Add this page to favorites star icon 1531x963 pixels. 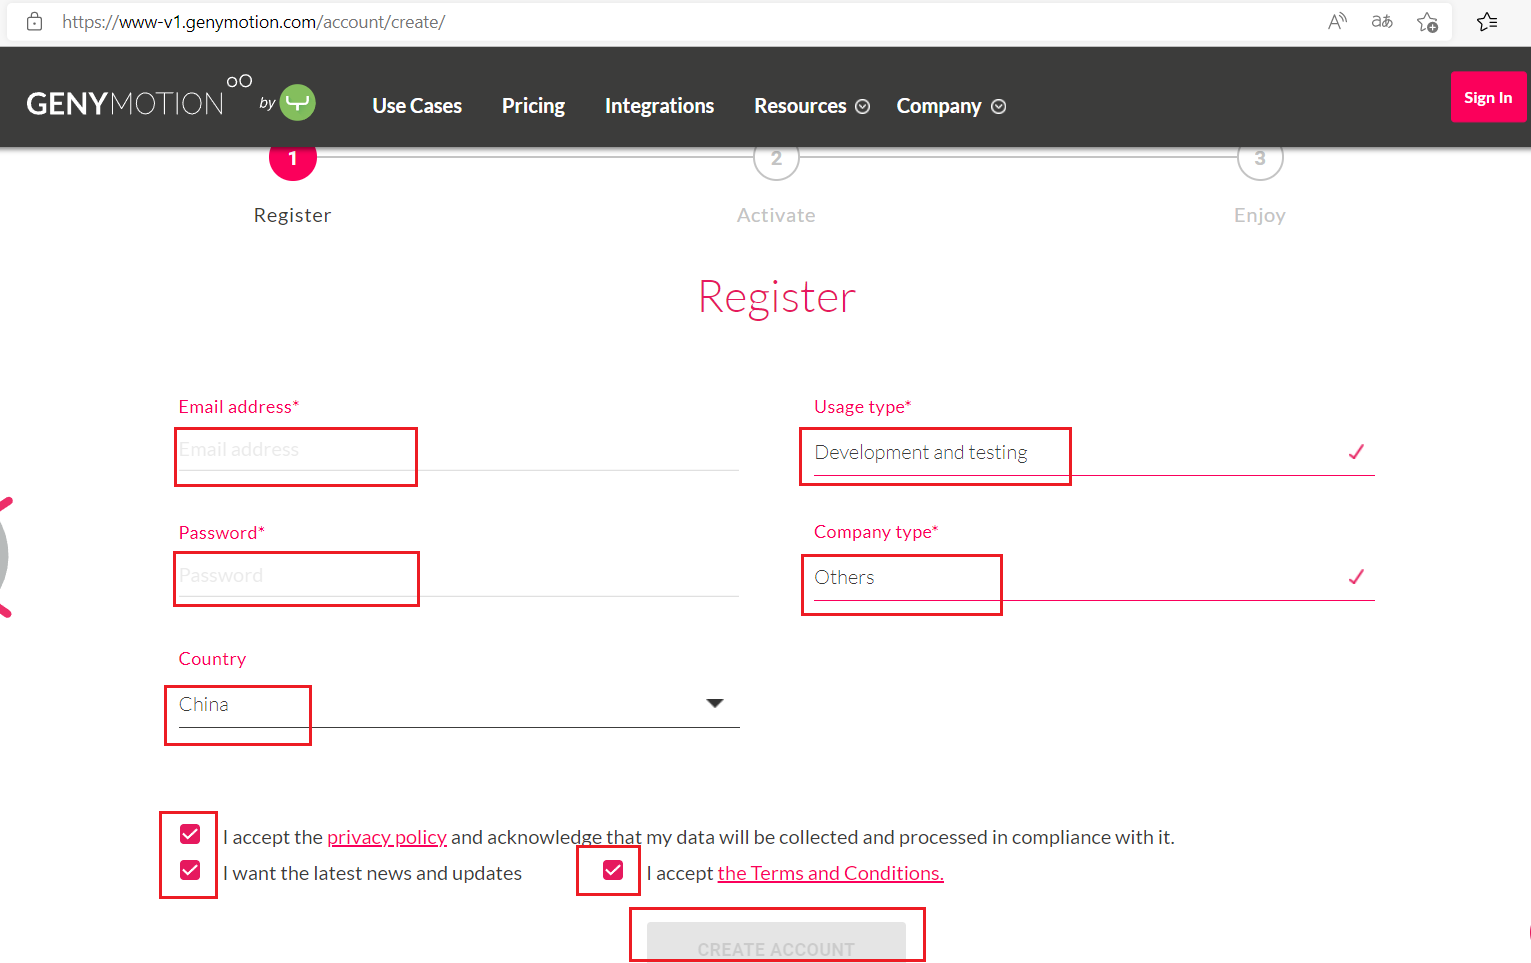pyautogui.click(x=1428, y=21)
